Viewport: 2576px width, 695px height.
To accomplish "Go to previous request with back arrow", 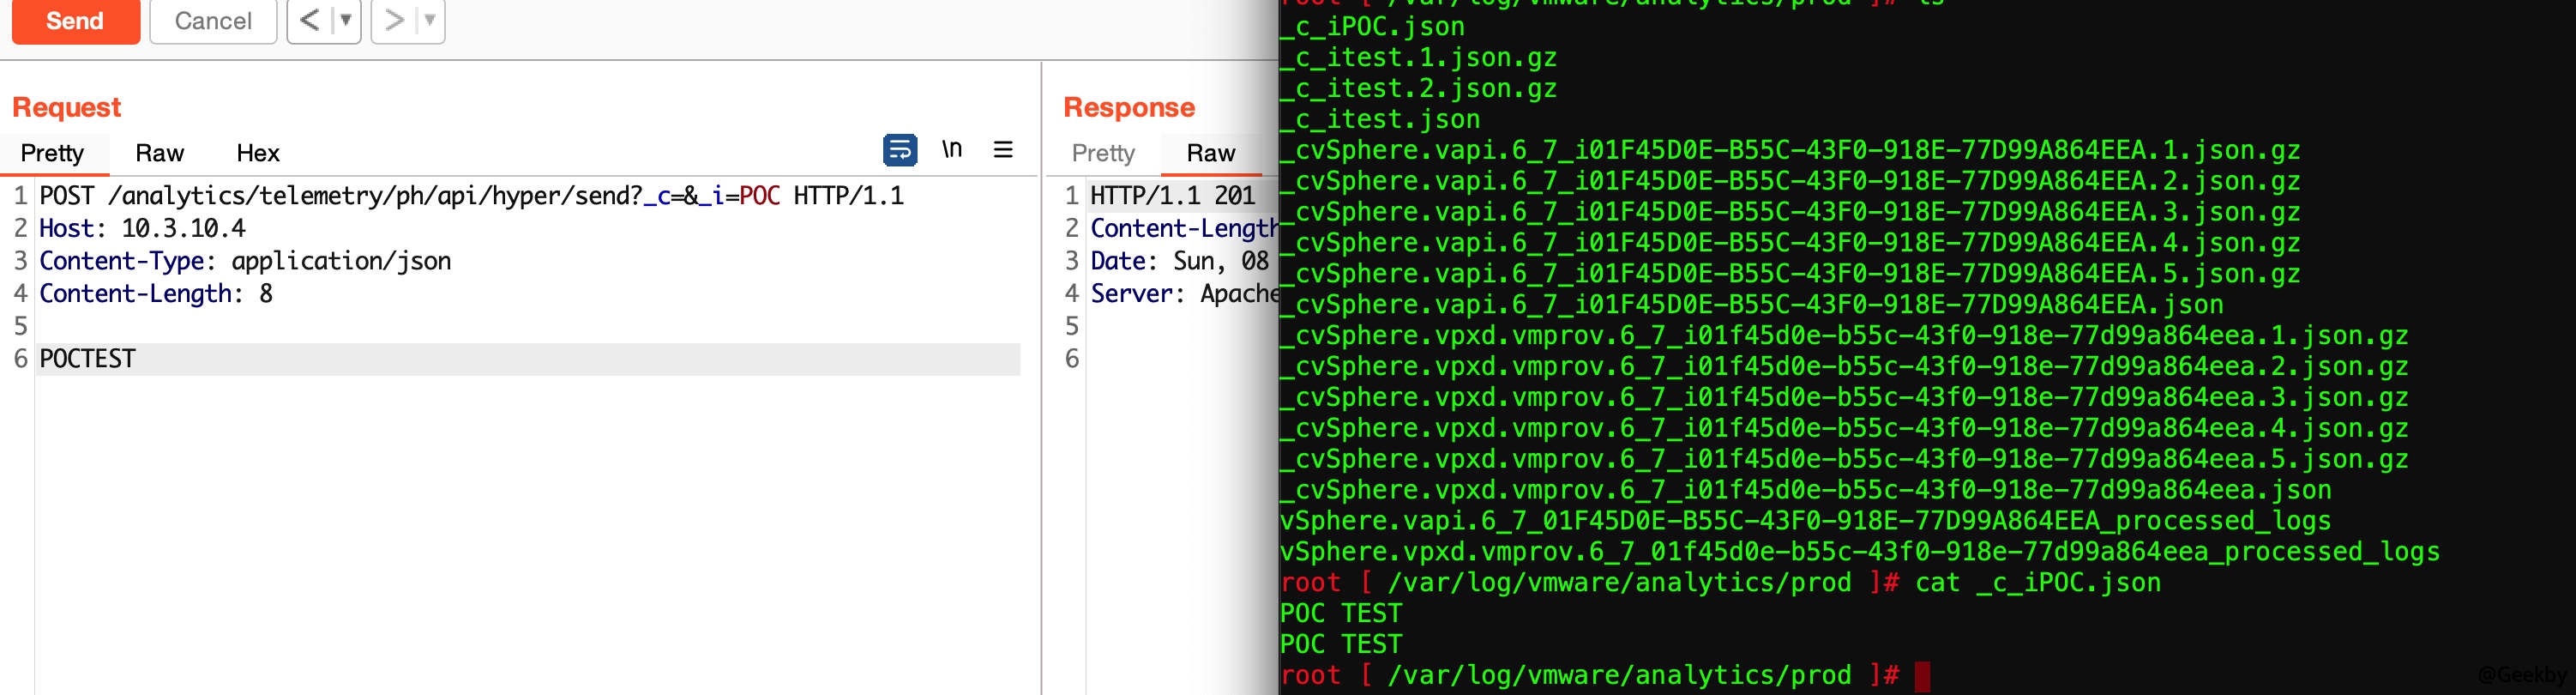I will point(310,20).
